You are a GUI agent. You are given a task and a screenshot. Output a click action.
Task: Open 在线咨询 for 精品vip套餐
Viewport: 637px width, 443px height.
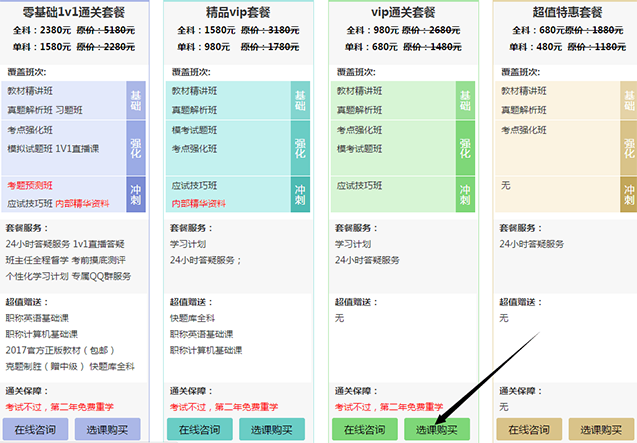point(199,429)
